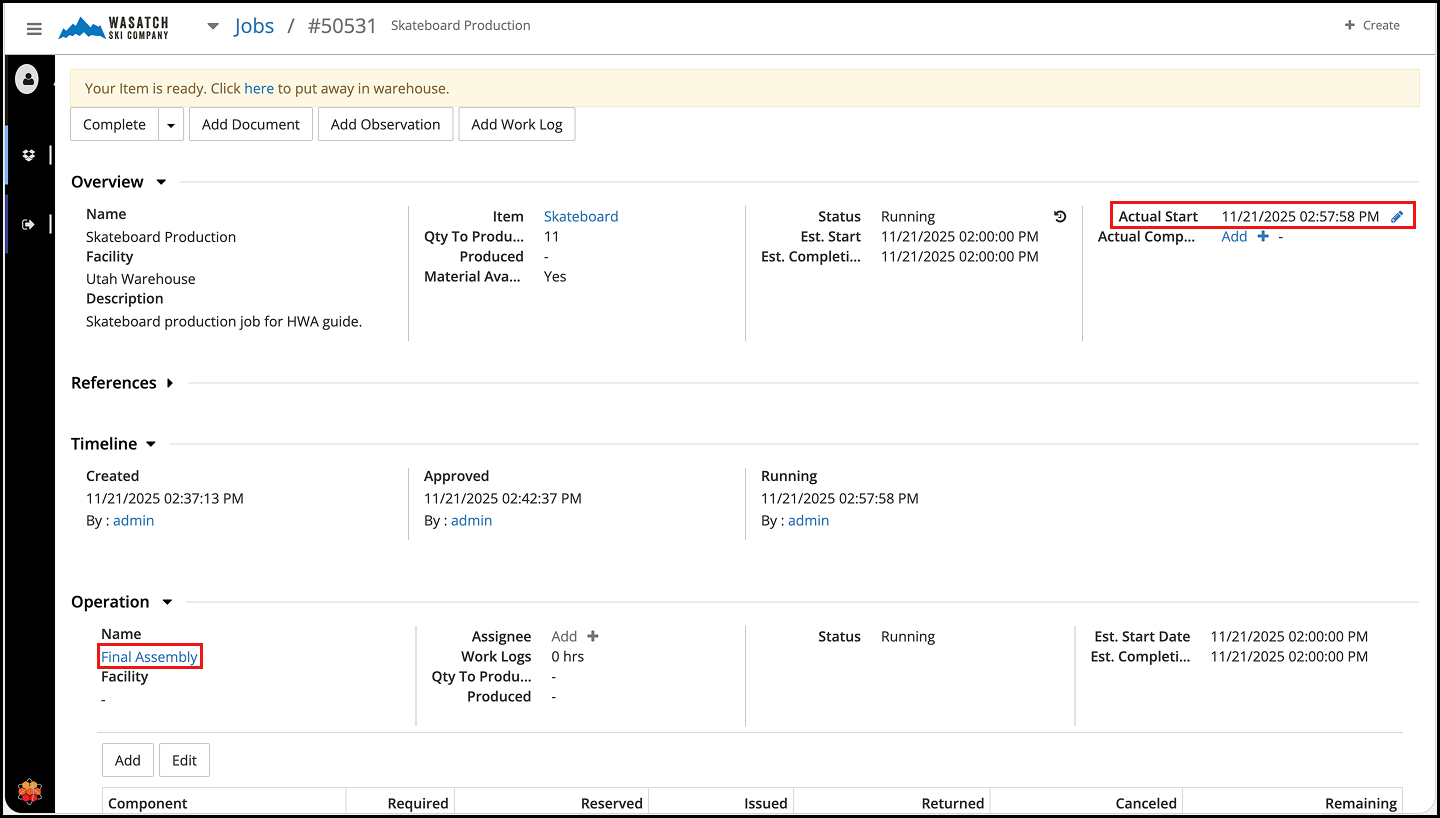
Task: Open the boxes icon in sidebar
Action: pos(29,155)
